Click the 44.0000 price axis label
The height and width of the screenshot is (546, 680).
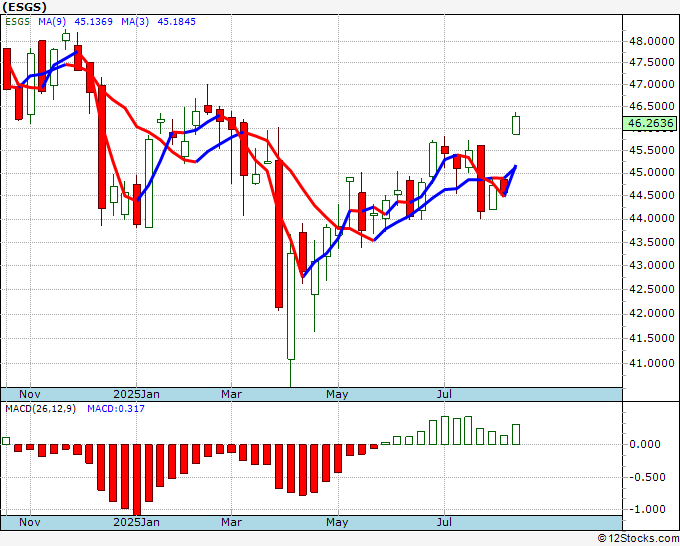(651, 219)
